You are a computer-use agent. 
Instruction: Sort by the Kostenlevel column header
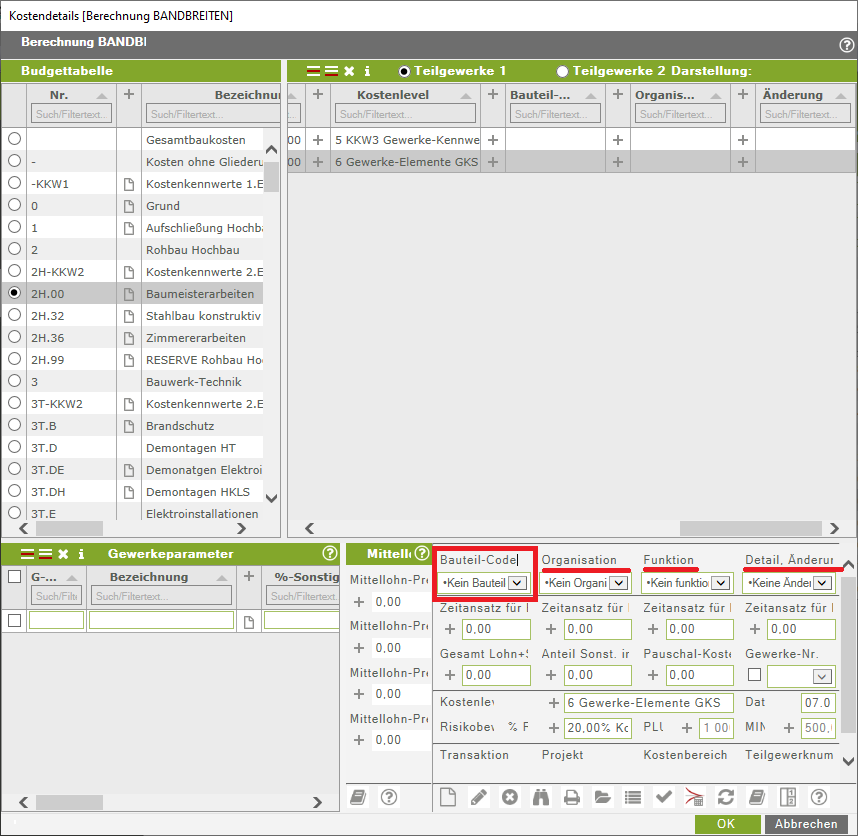(393, 95)
